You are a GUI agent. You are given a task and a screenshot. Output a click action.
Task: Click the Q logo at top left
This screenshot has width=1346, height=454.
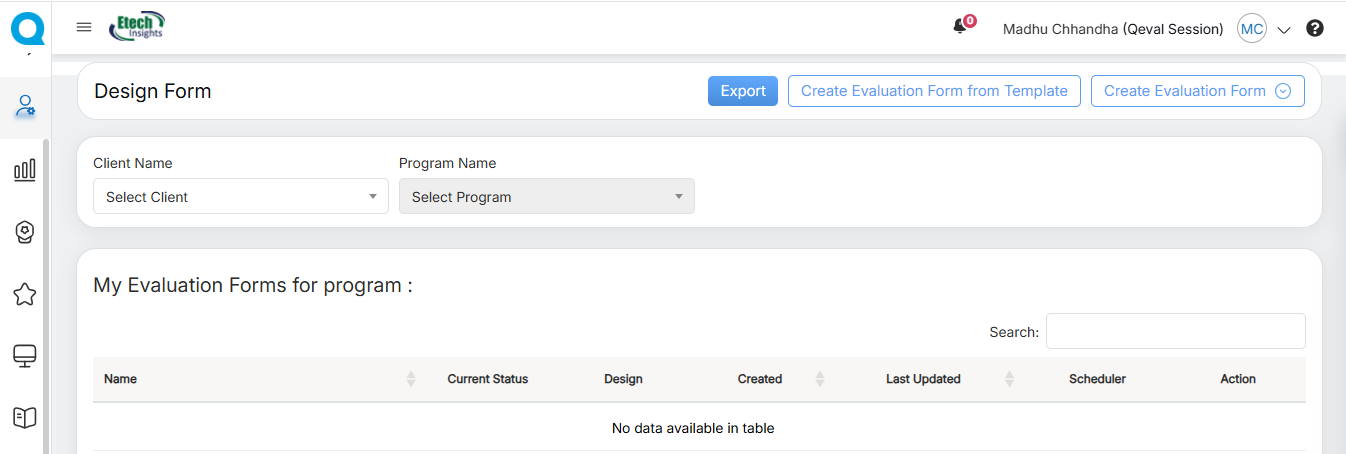click(27, 27)
